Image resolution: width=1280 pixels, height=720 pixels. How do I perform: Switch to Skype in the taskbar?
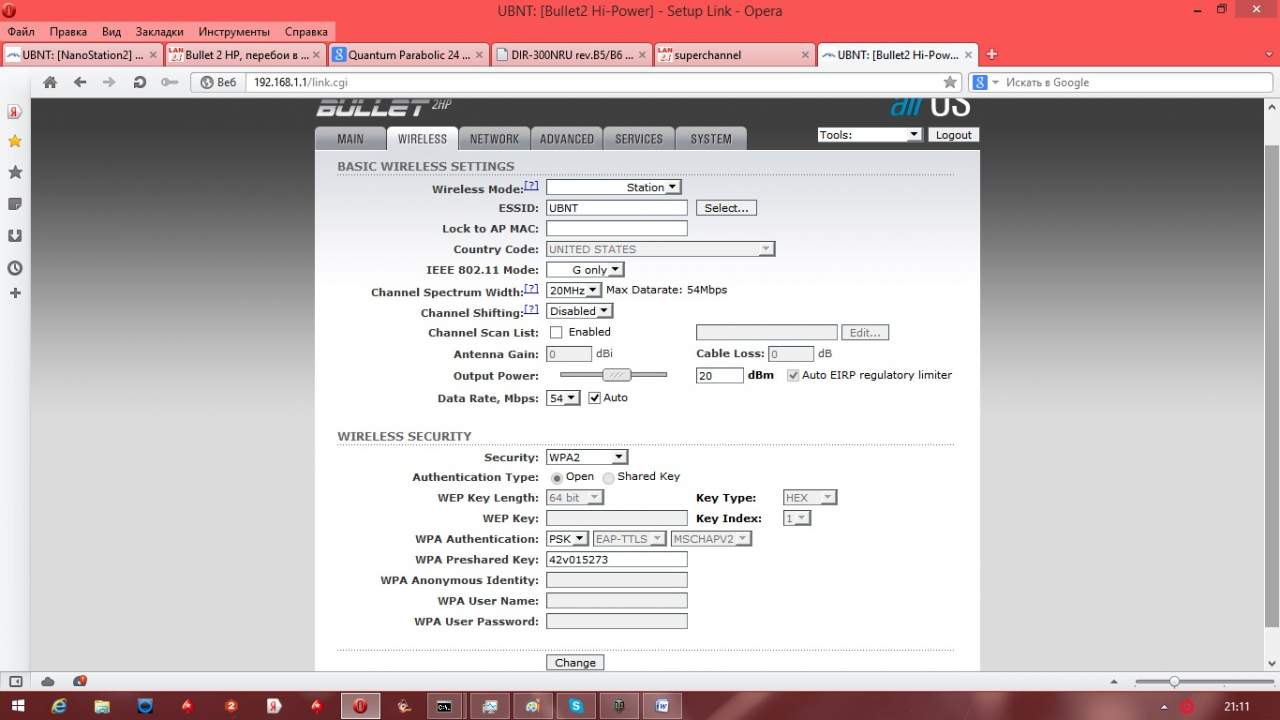(576, 706)
